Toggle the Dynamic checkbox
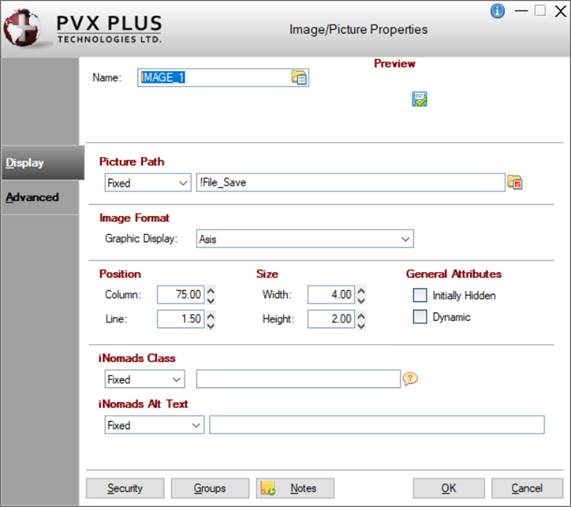The image size is (571, 507). tap(420, 317)
